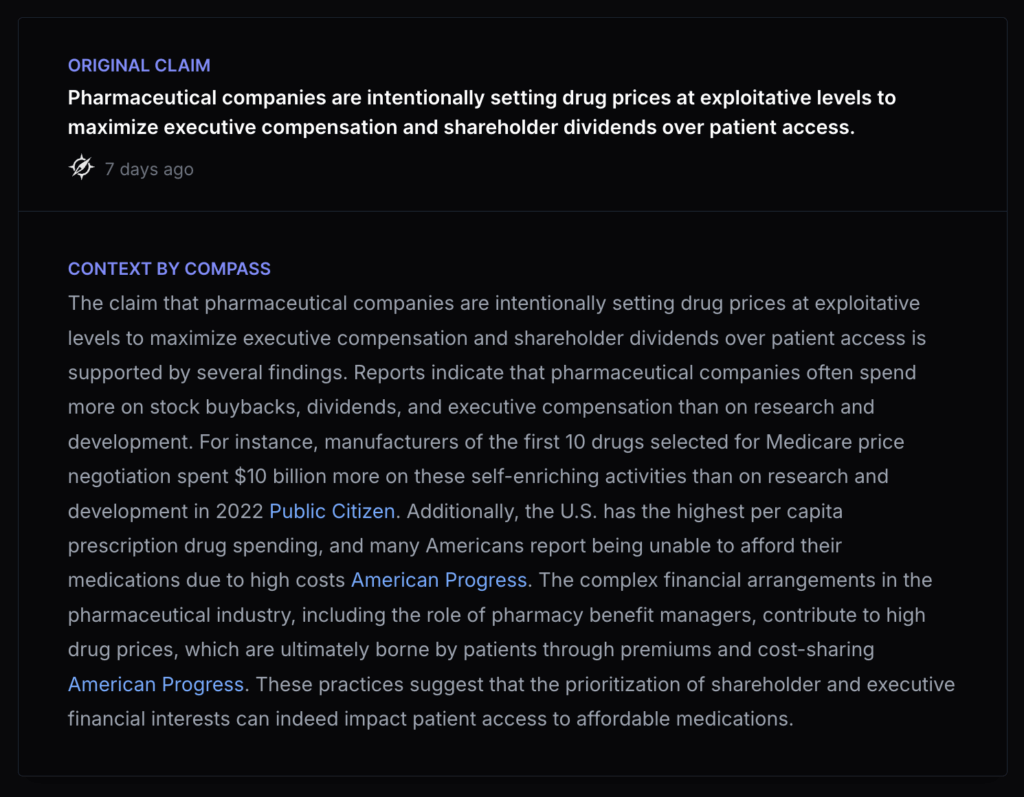
Task: Open American Progress link after "high costs"
Action: pyautogui.click(x=439, y=580)
